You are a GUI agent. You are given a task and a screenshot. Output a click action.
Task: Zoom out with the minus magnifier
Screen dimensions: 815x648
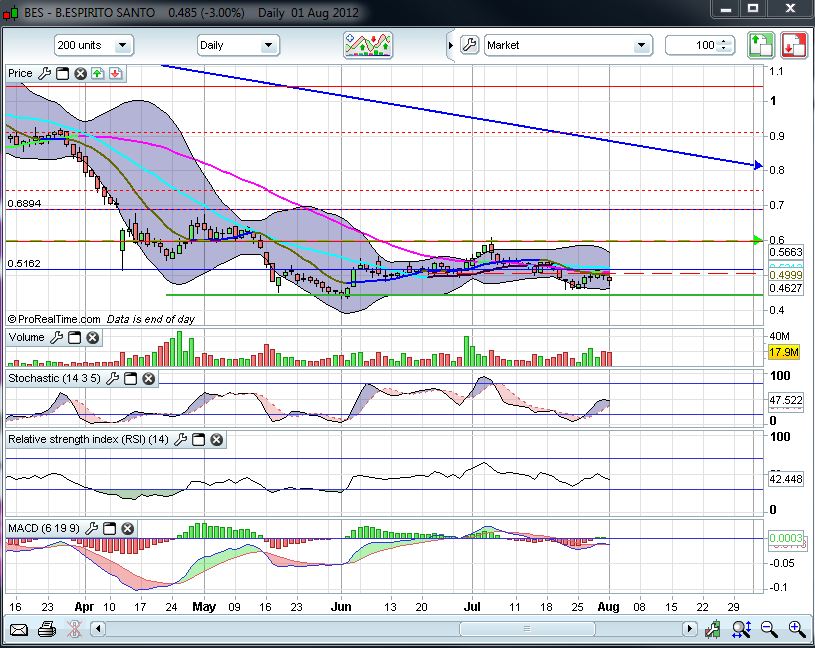tap(769, 629)
